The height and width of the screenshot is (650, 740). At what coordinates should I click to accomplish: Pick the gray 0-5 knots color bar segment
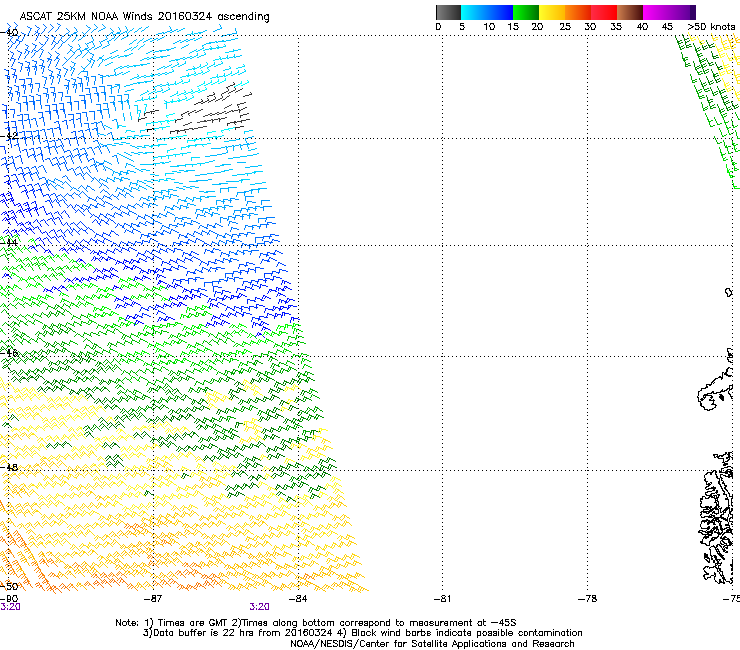coord(448,12)
